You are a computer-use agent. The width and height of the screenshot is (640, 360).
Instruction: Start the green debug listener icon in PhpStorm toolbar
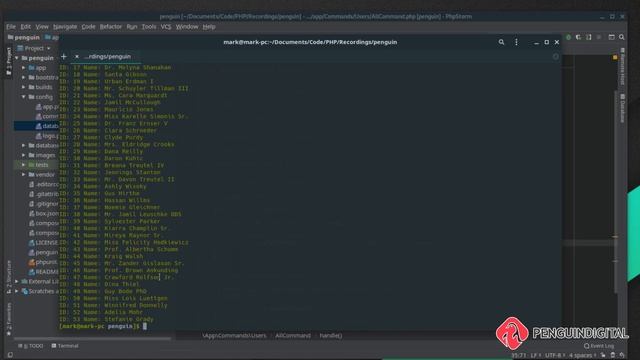click(568, 37)
